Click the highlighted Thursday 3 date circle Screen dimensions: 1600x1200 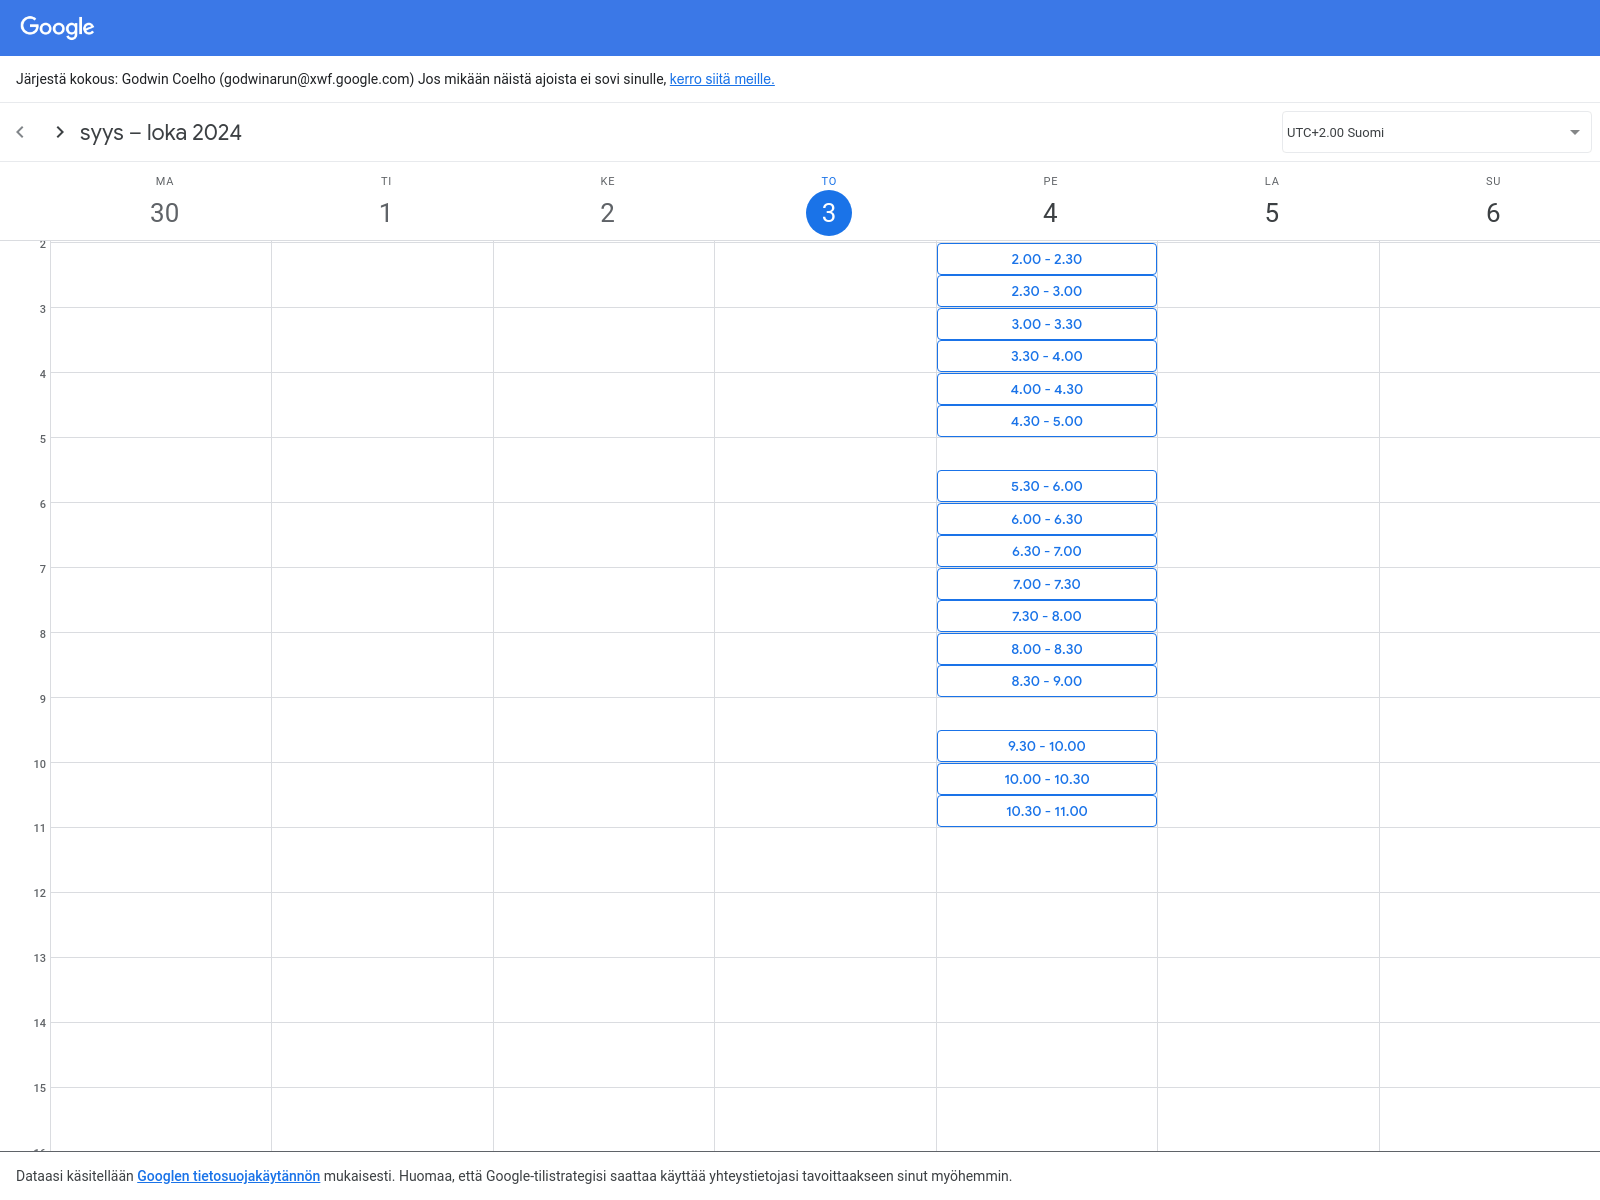829,213
